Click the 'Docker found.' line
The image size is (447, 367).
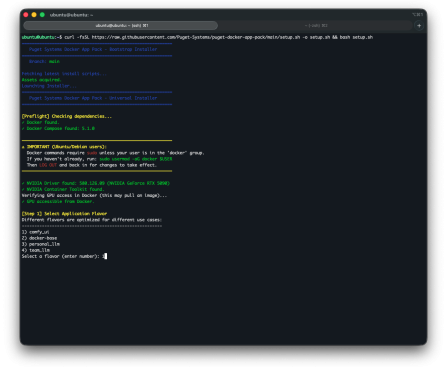41,122
